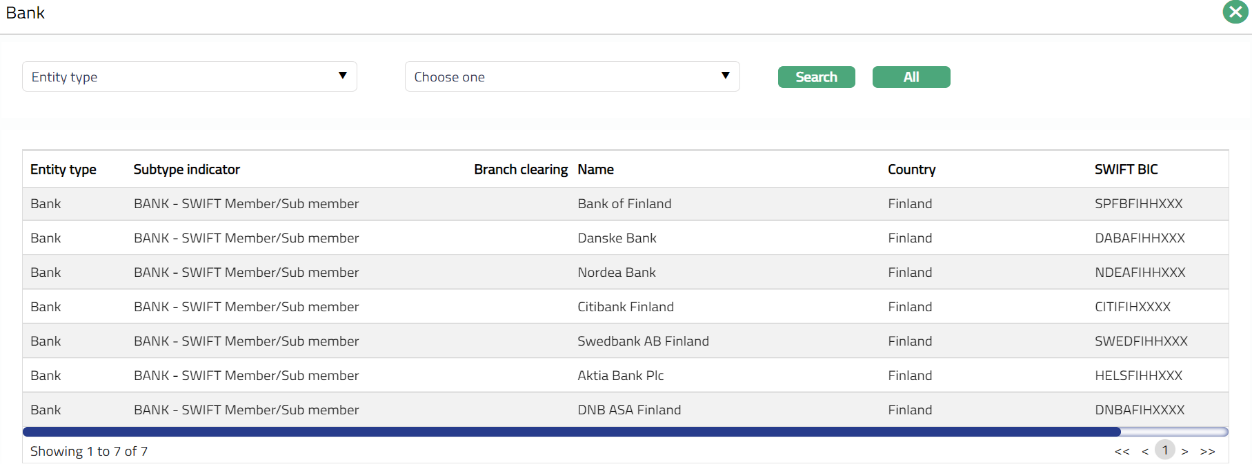Go to first page of results
The width and height of the screenshot is (1252, 464).
pos(1122,452)
